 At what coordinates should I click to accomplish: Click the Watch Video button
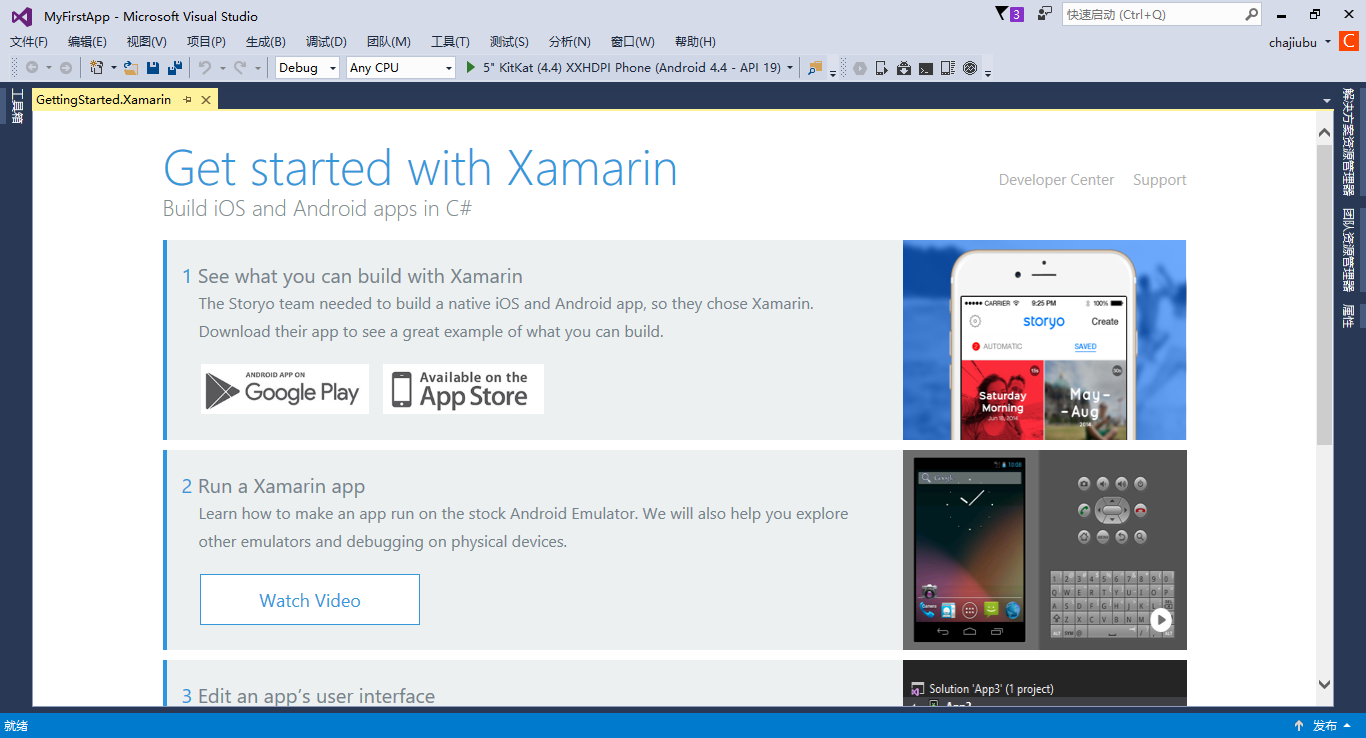point(310,600)
